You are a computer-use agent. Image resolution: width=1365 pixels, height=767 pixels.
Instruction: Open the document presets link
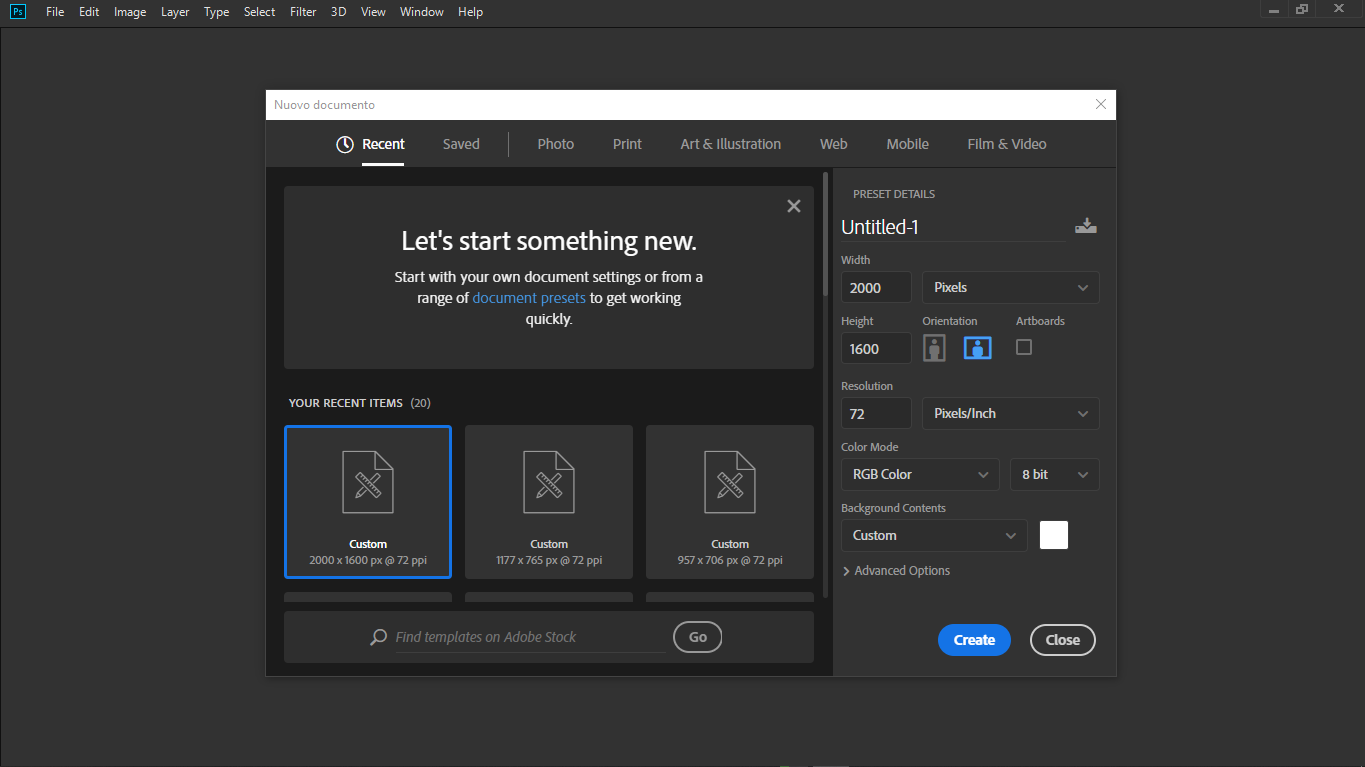(529, 298)
